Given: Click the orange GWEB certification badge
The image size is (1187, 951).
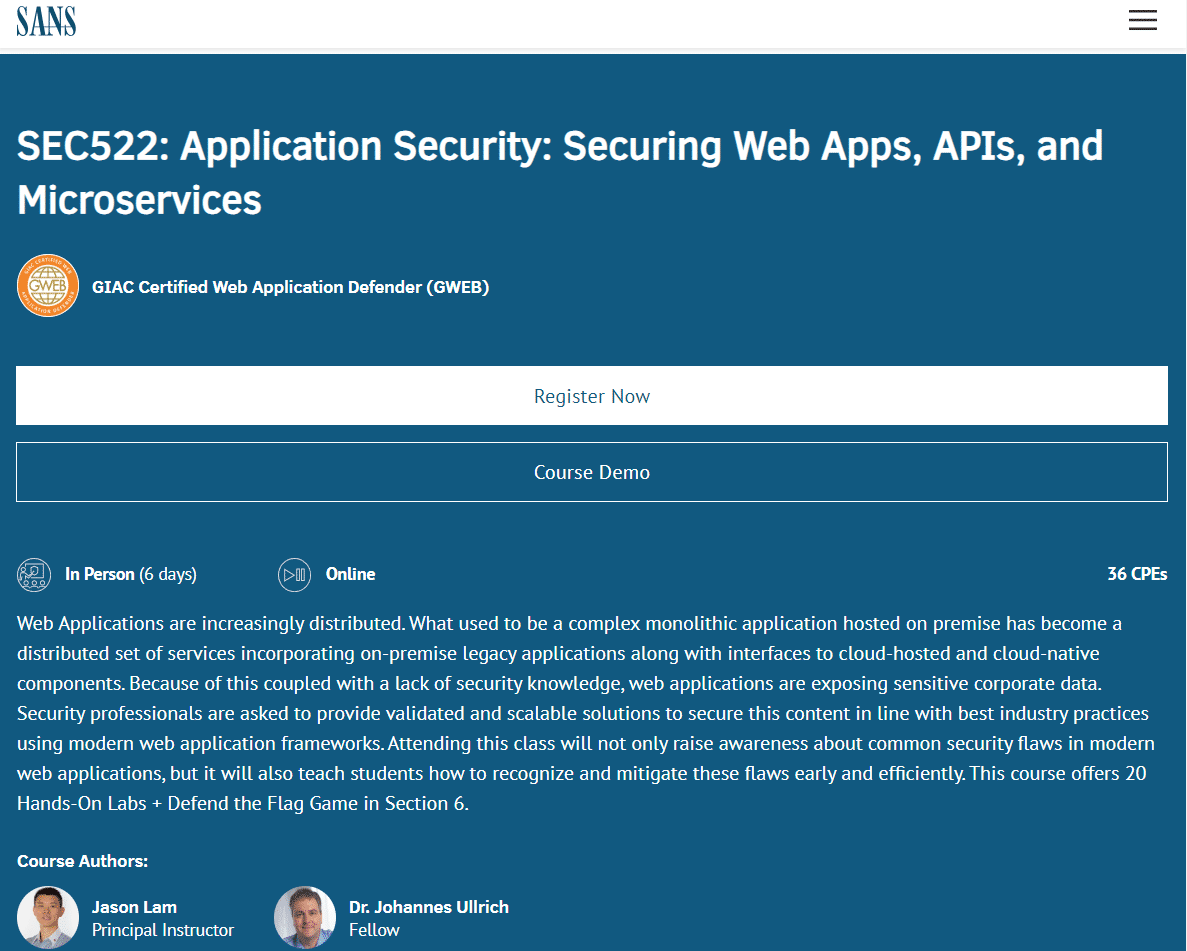Looking at the screenshot, I should (x=48, y=286).
